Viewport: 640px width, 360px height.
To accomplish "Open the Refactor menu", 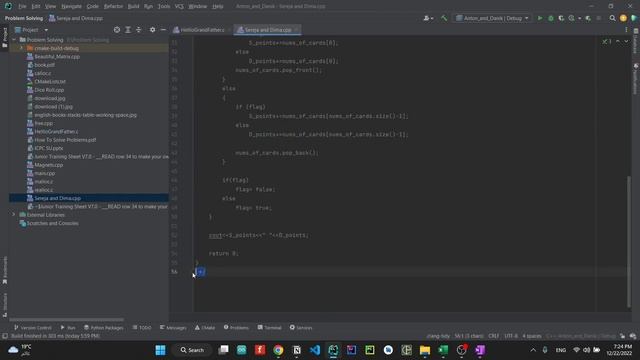I will 113,6.
